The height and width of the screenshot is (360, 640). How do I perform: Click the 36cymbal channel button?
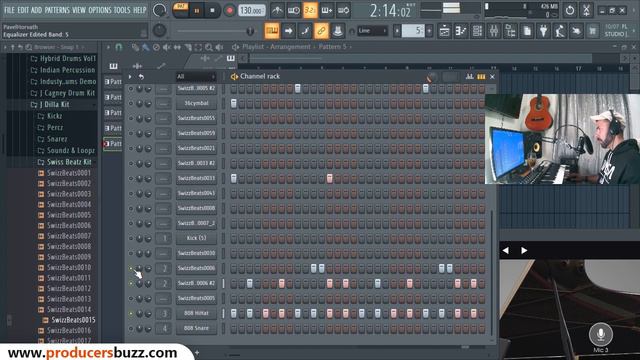(196, 103)
